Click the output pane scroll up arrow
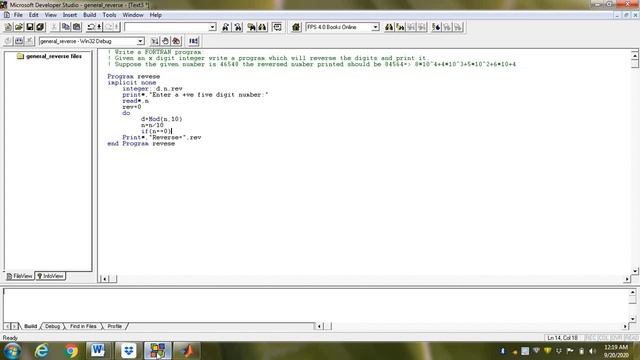640x360 pixels. (632, 292)
